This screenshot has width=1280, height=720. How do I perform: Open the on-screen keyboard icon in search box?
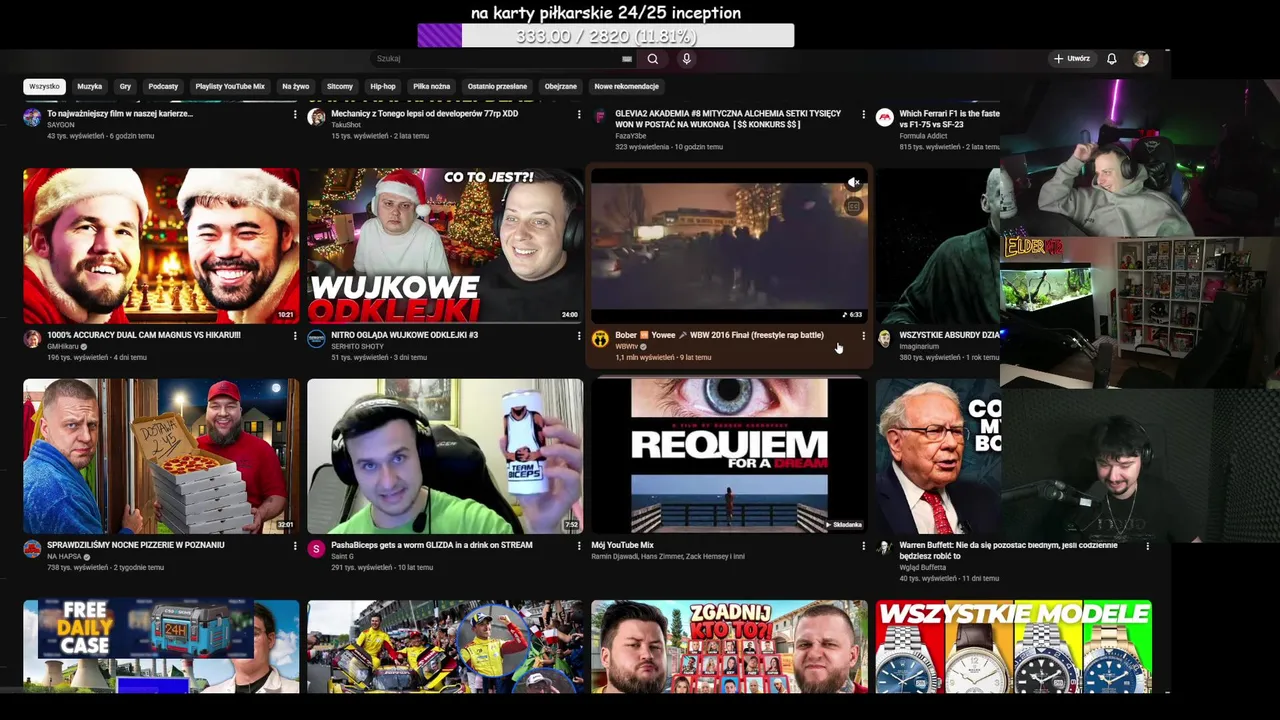[x=627, y=59]
